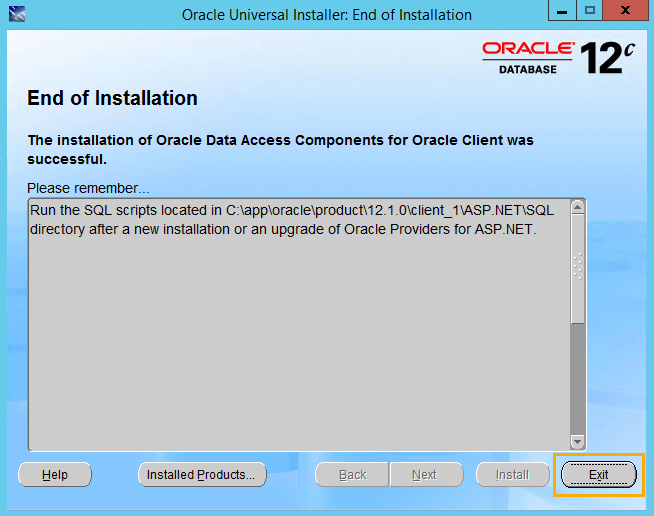Click the disabled Install button
654x516 pixels.
(513, 475)
